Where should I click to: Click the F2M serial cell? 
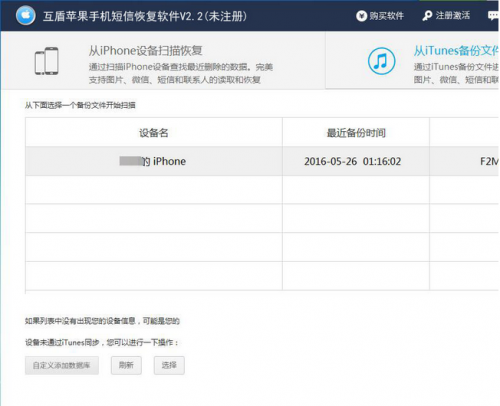[464, 161]
